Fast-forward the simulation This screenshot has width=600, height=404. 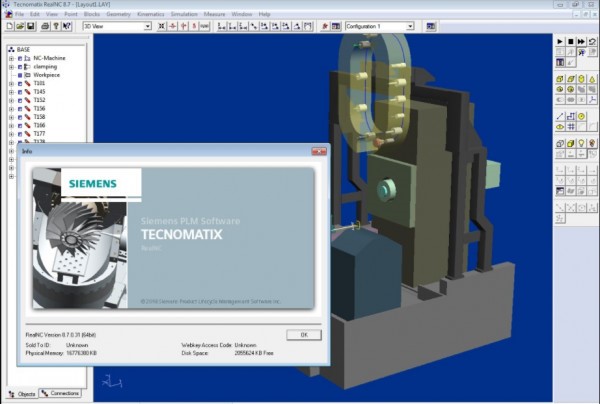581,41
